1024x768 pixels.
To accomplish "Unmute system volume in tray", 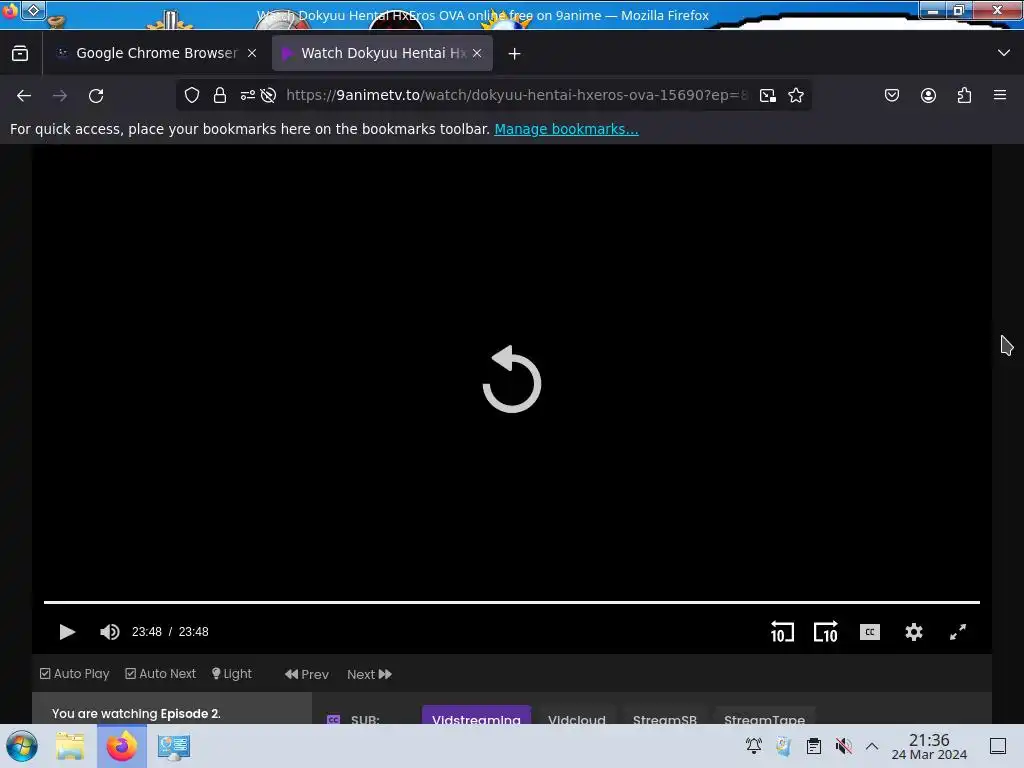I will click(843, 746).
